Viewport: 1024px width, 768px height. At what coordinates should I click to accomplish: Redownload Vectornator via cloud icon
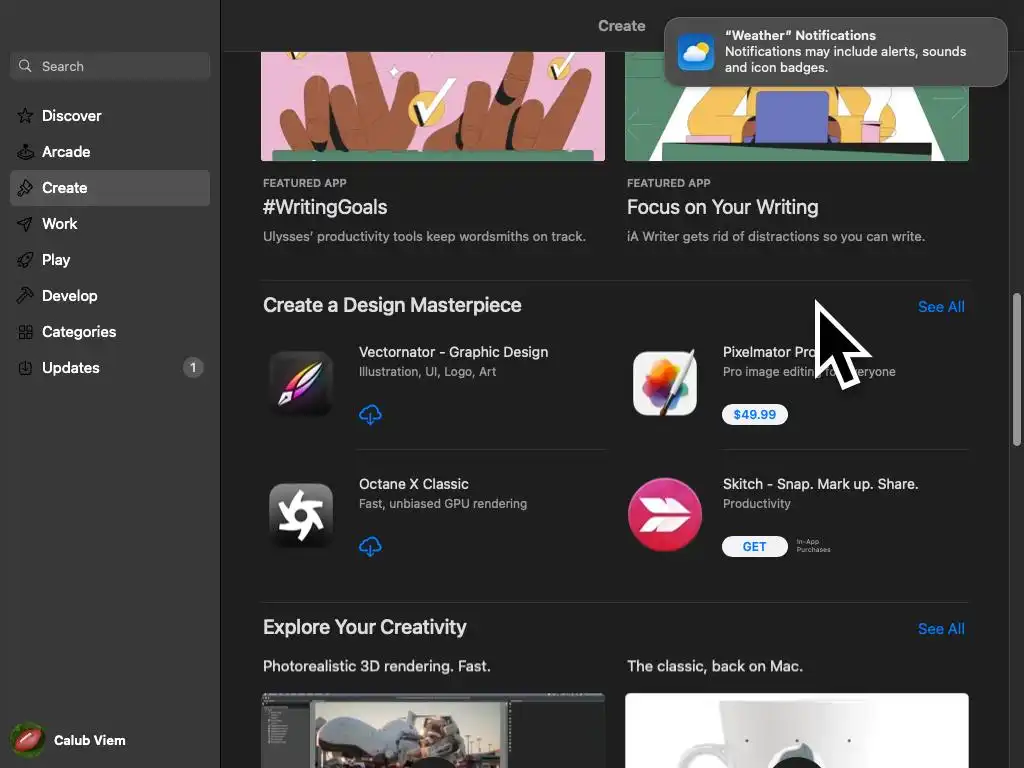[x=370, y=415]
